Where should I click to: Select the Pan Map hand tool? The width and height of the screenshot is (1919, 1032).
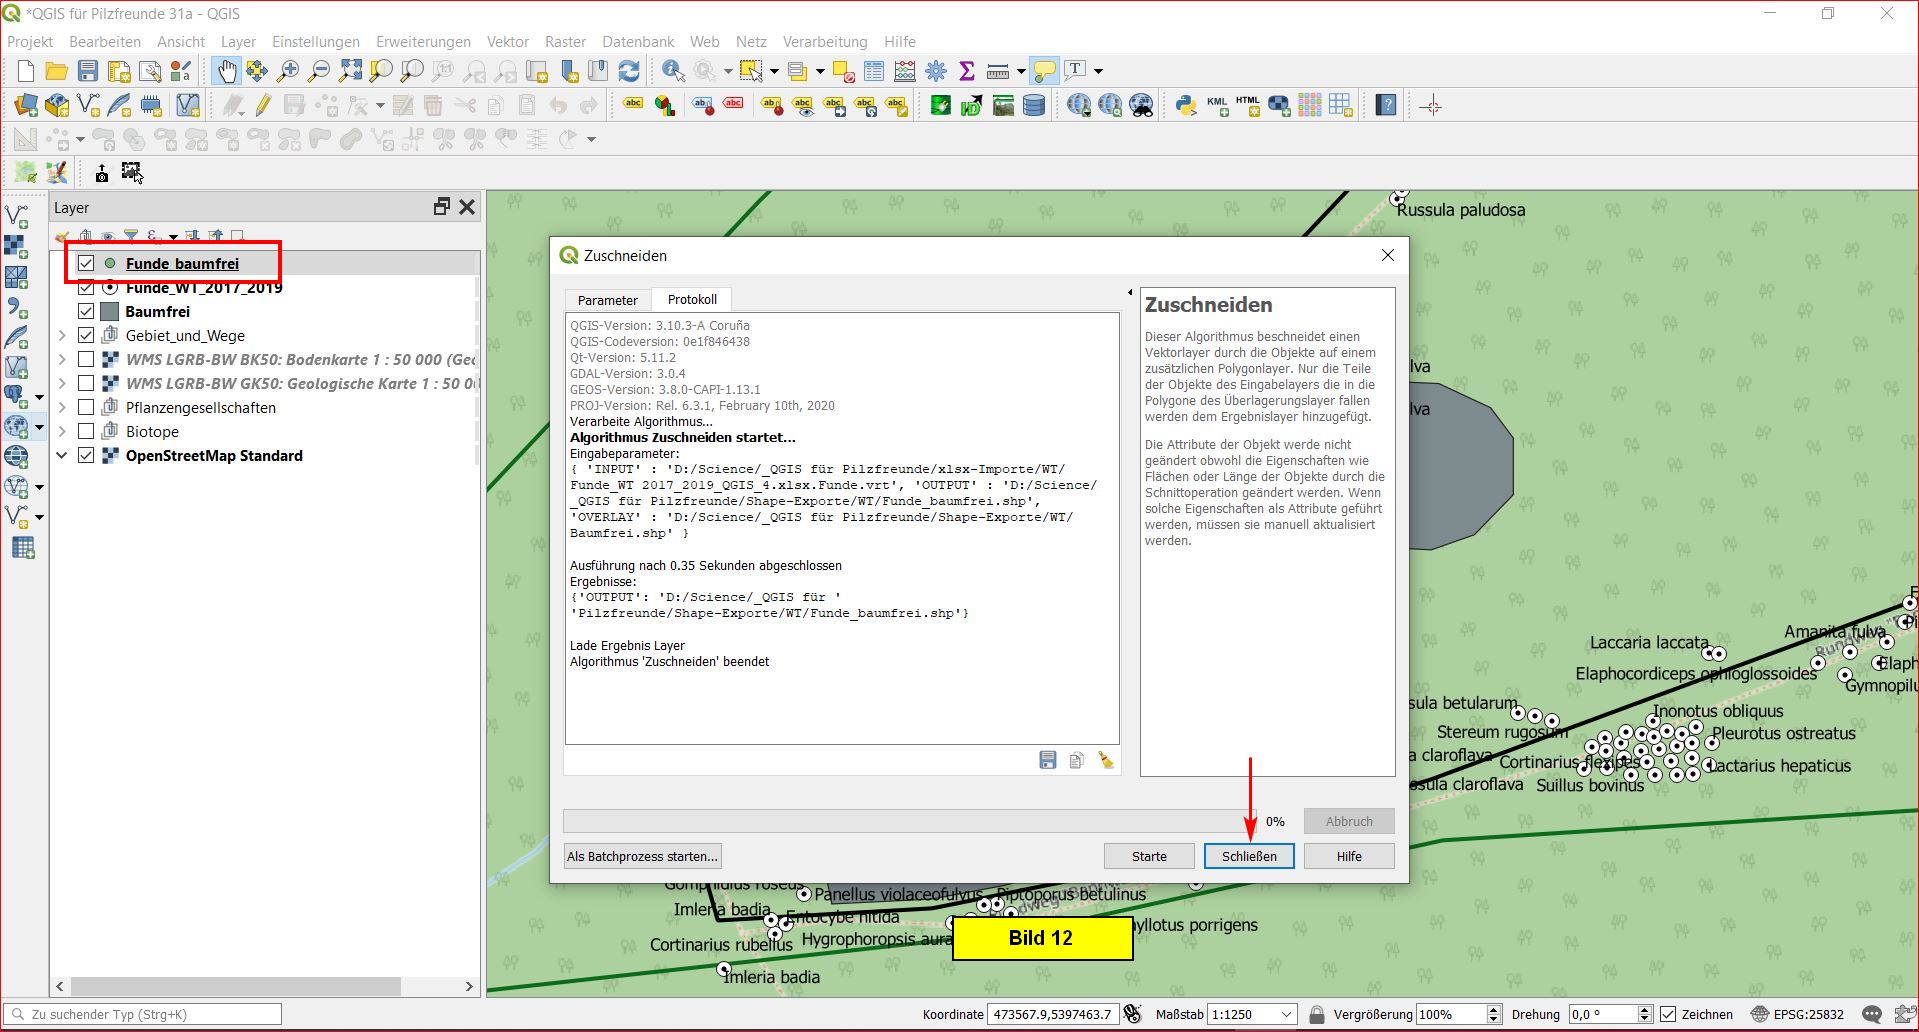pos(227,71)
